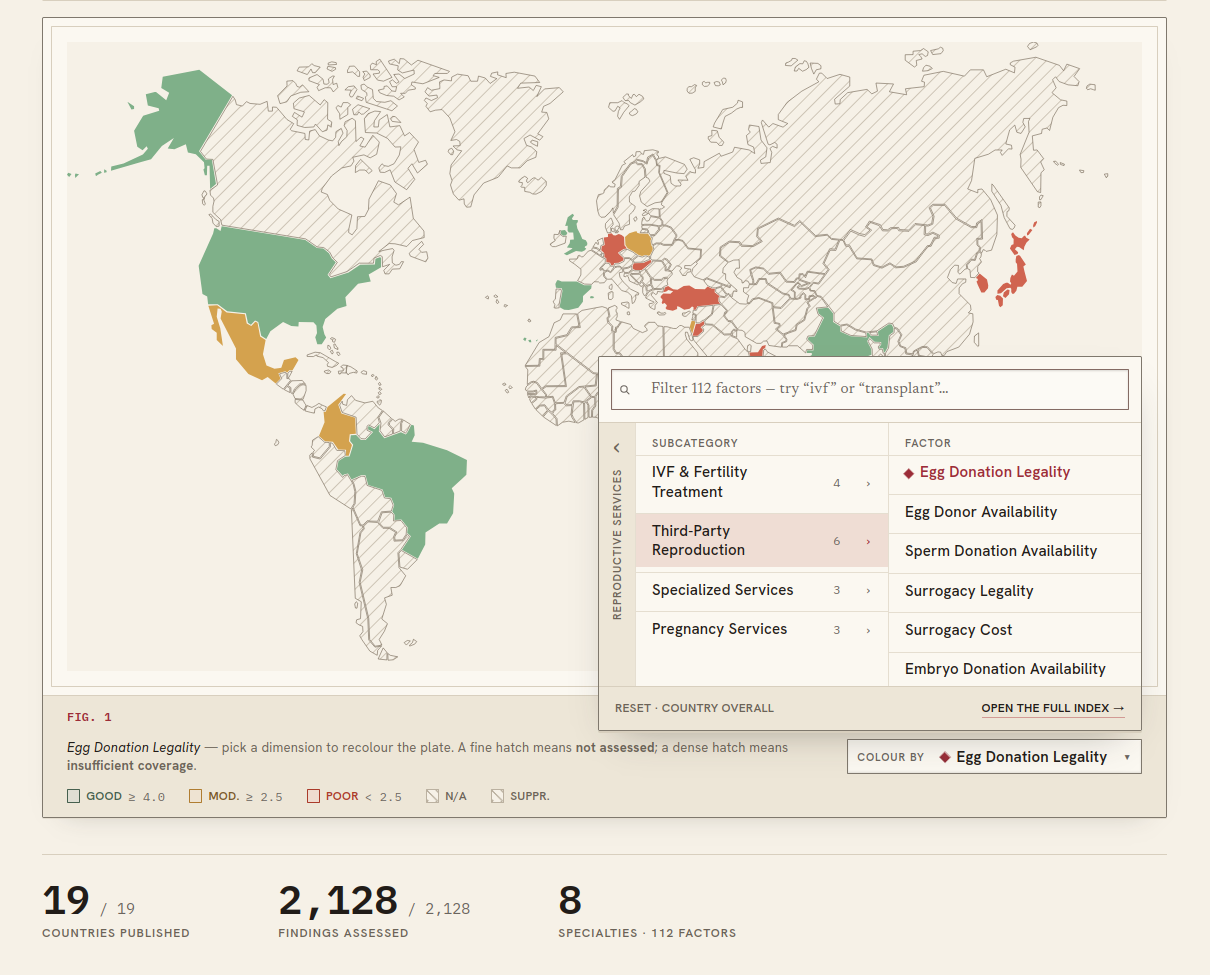
Task: Choose Embryo Donation Availability factor
Action: coord(1014,669)
